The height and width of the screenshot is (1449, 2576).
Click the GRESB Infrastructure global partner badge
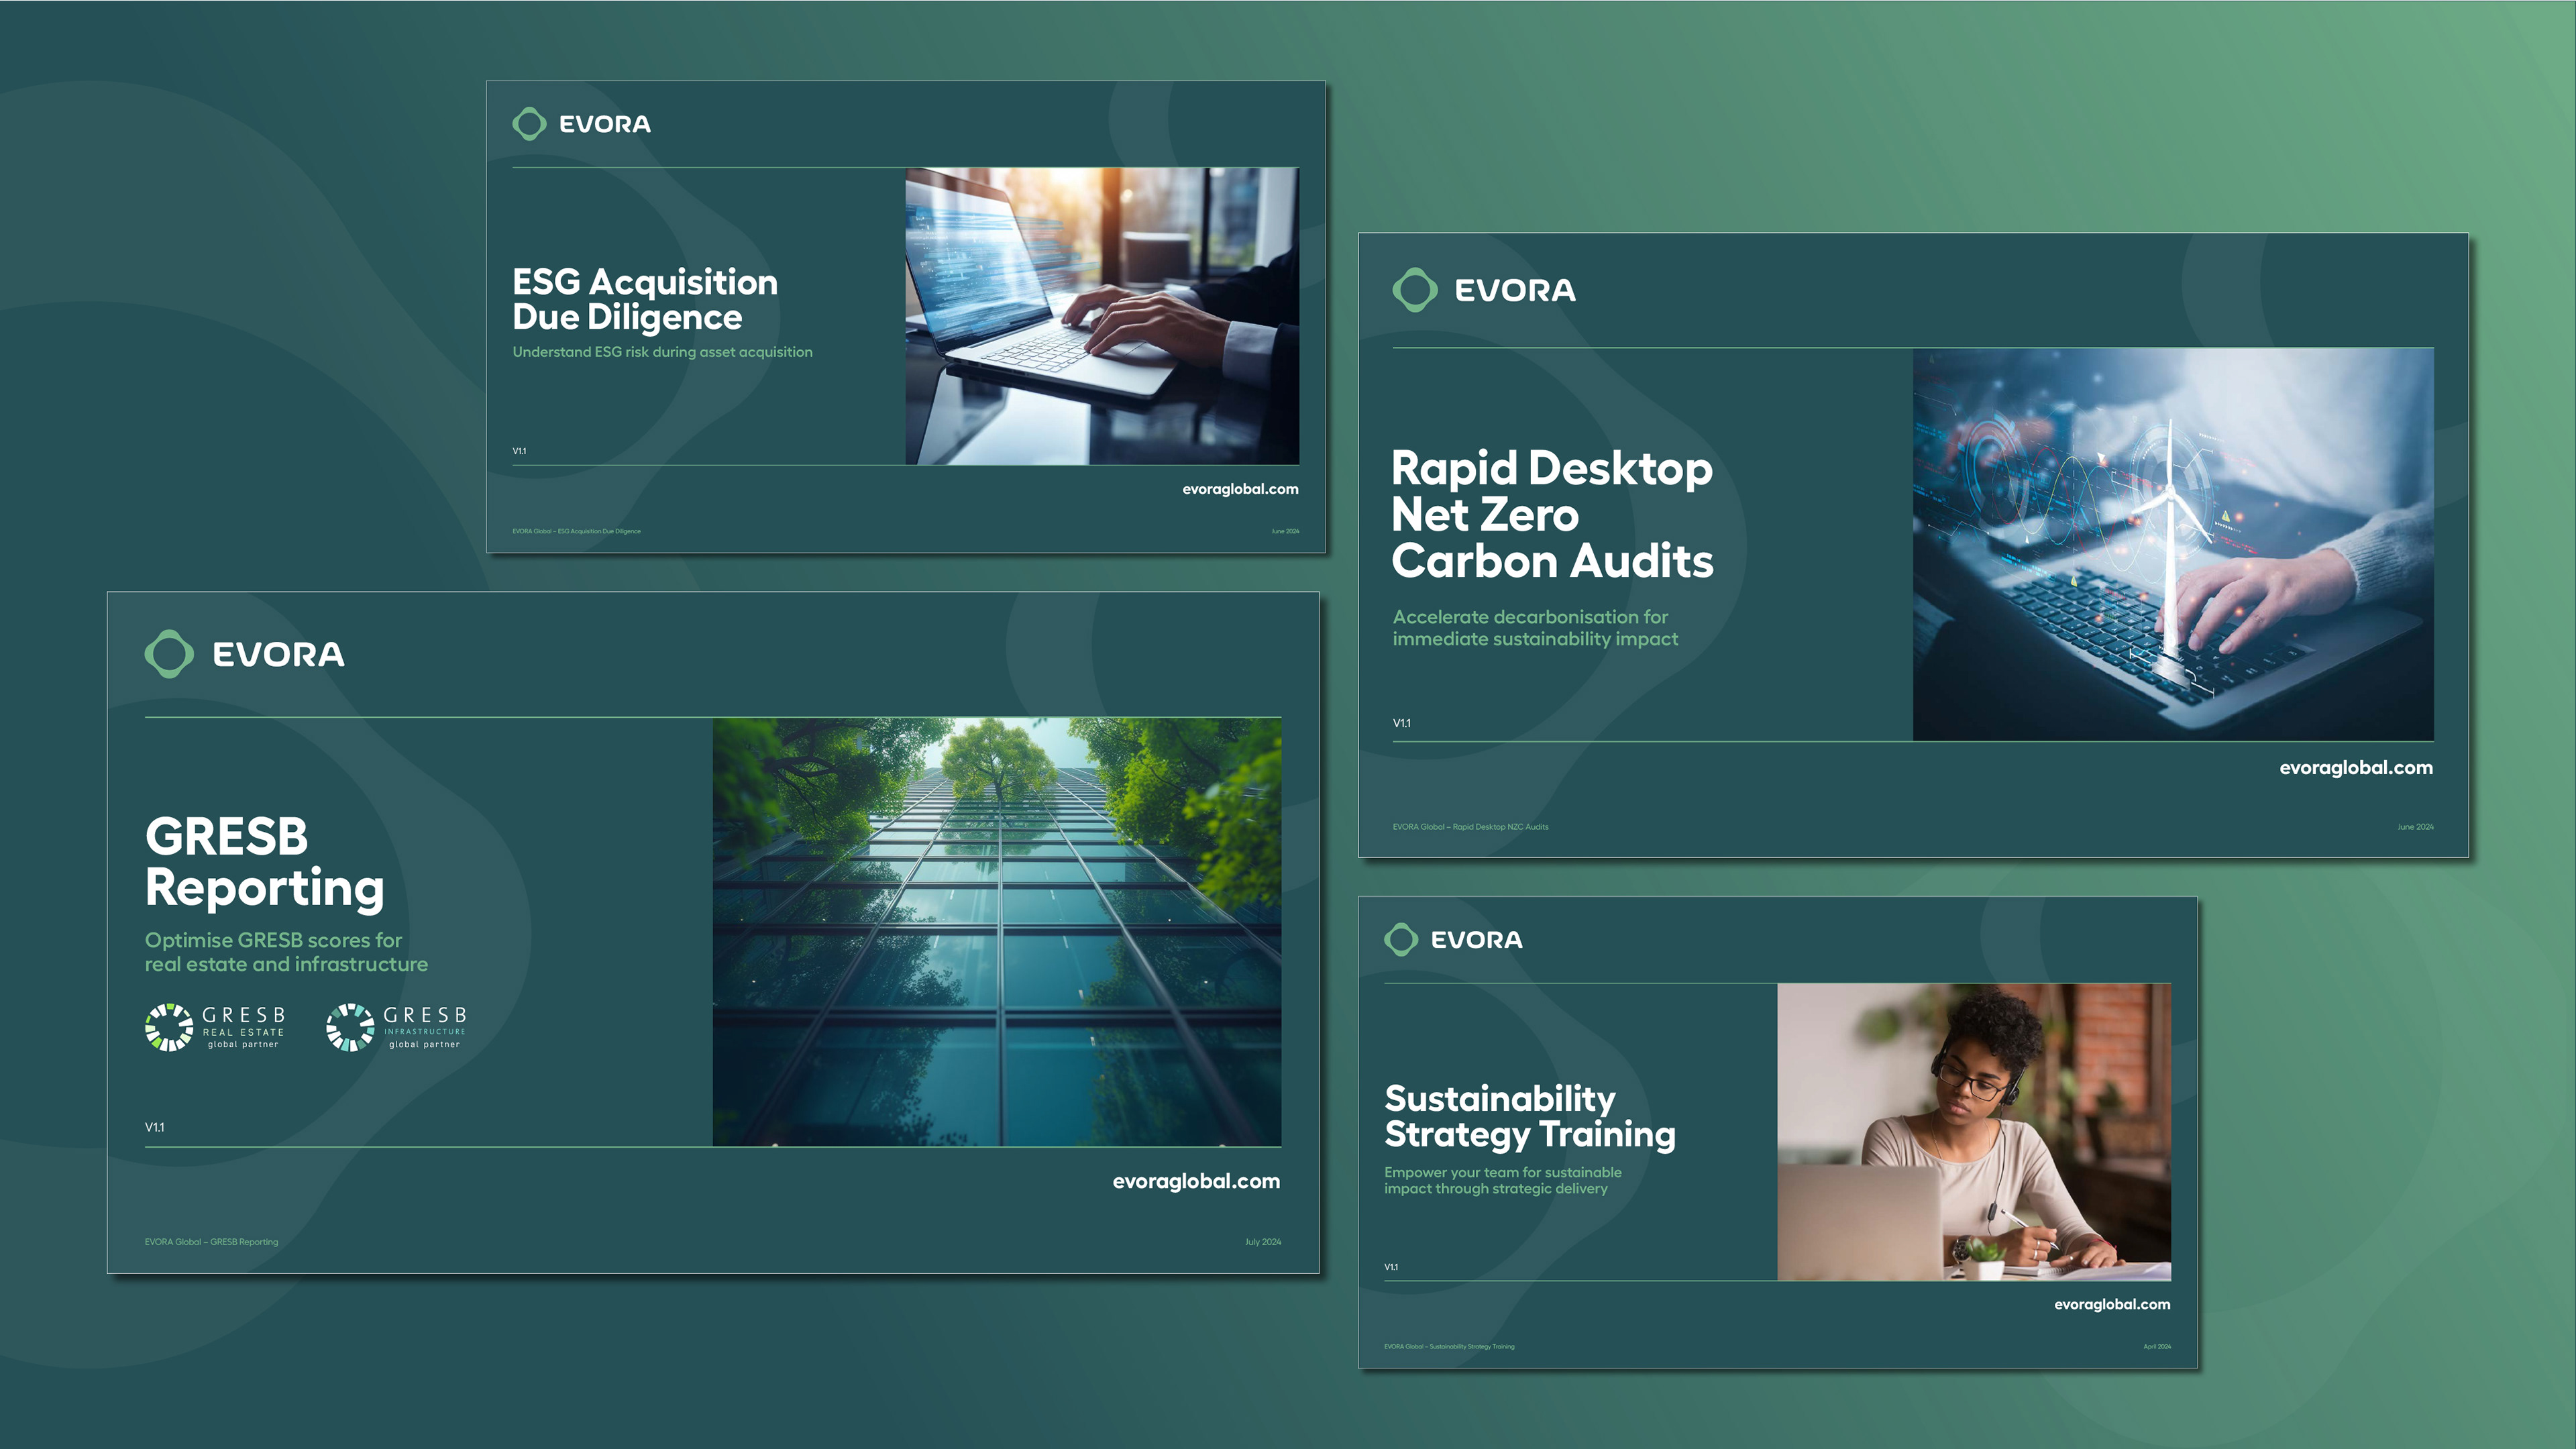397,1028
